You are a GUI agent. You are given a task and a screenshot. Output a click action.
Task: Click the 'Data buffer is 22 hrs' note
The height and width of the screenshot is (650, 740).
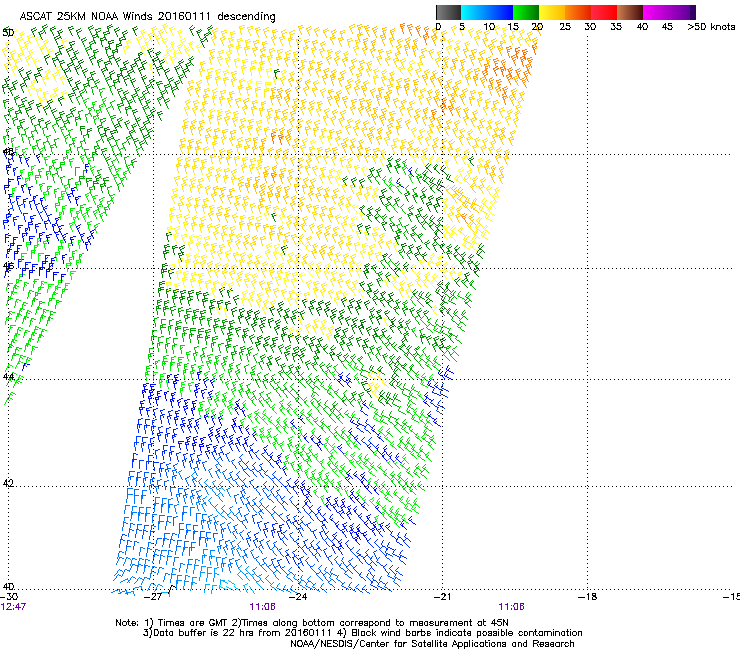click(362, 633)
